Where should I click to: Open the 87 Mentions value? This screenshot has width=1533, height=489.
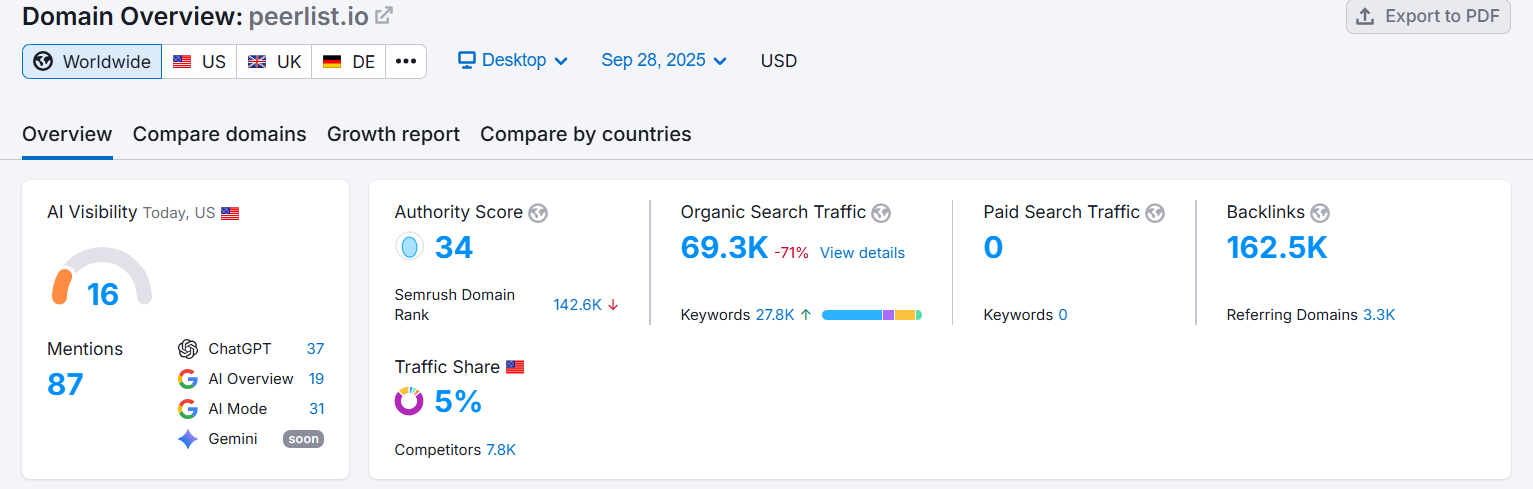(x=66, y=384)
